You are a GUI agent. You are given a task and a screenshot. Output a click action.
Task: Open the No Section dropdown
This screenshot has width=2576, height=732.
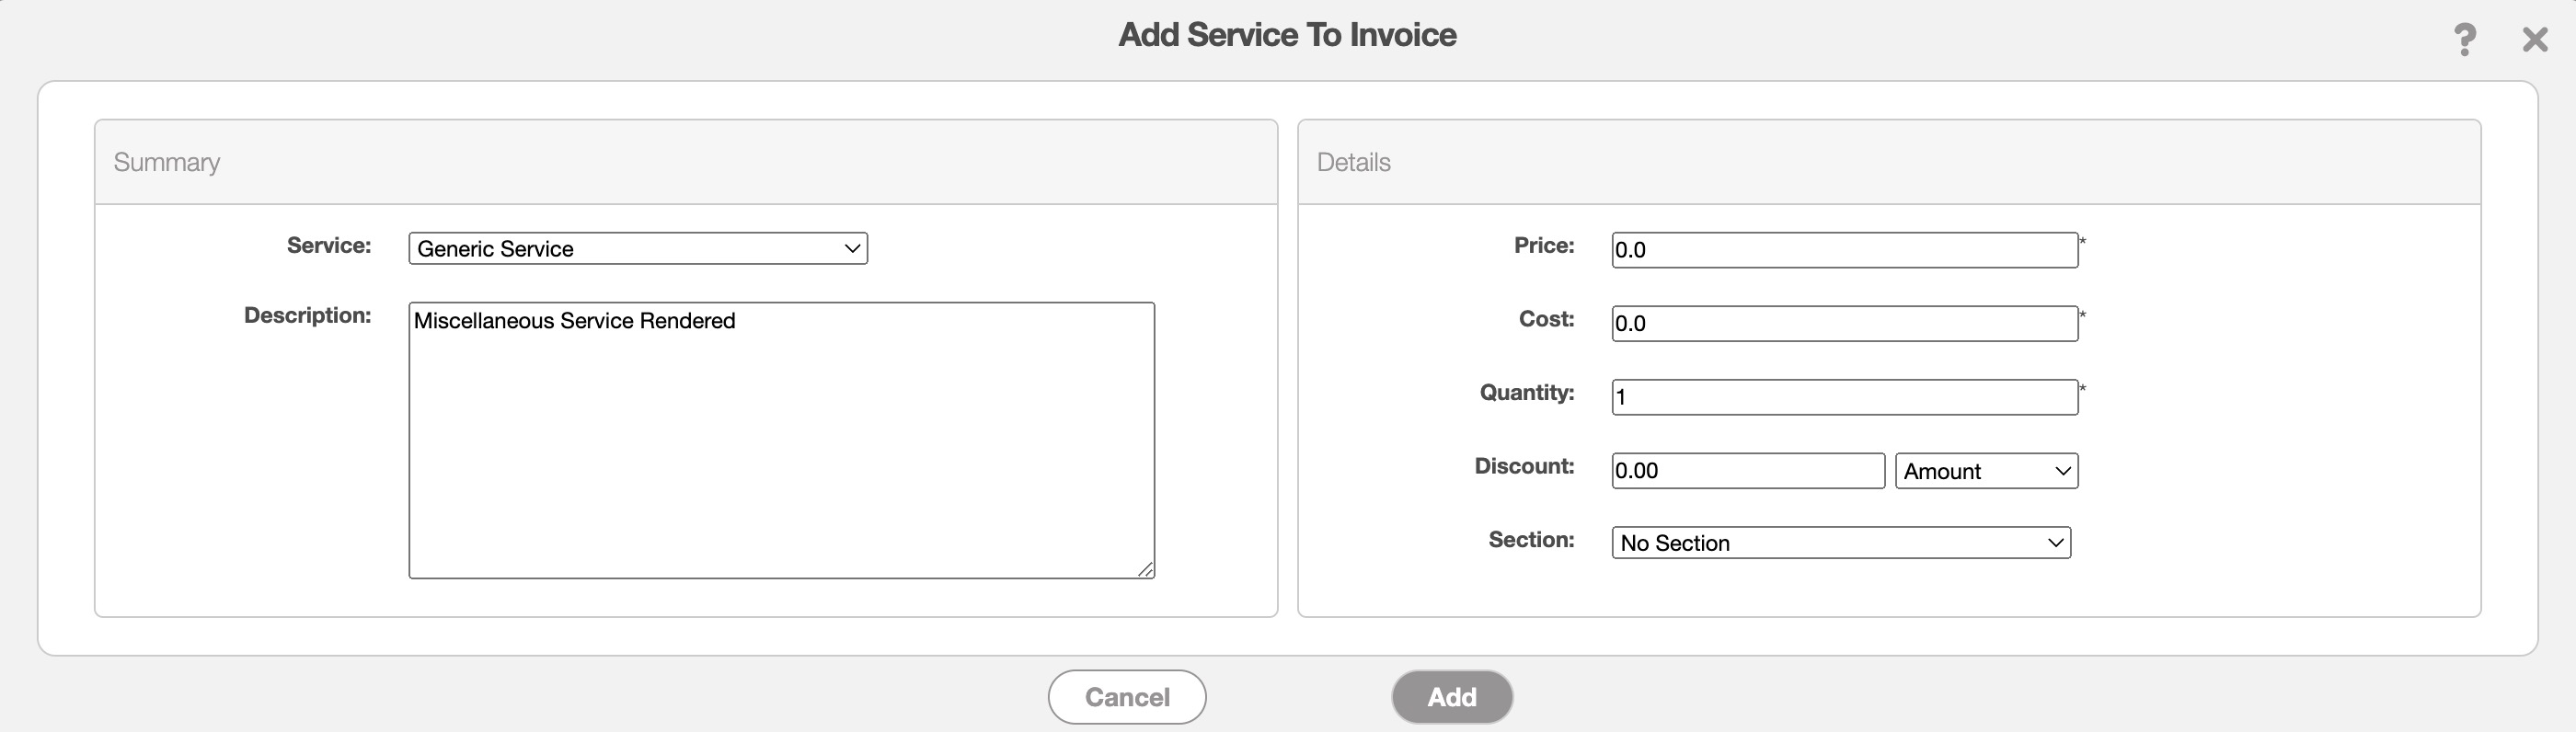coord(1840,543)
